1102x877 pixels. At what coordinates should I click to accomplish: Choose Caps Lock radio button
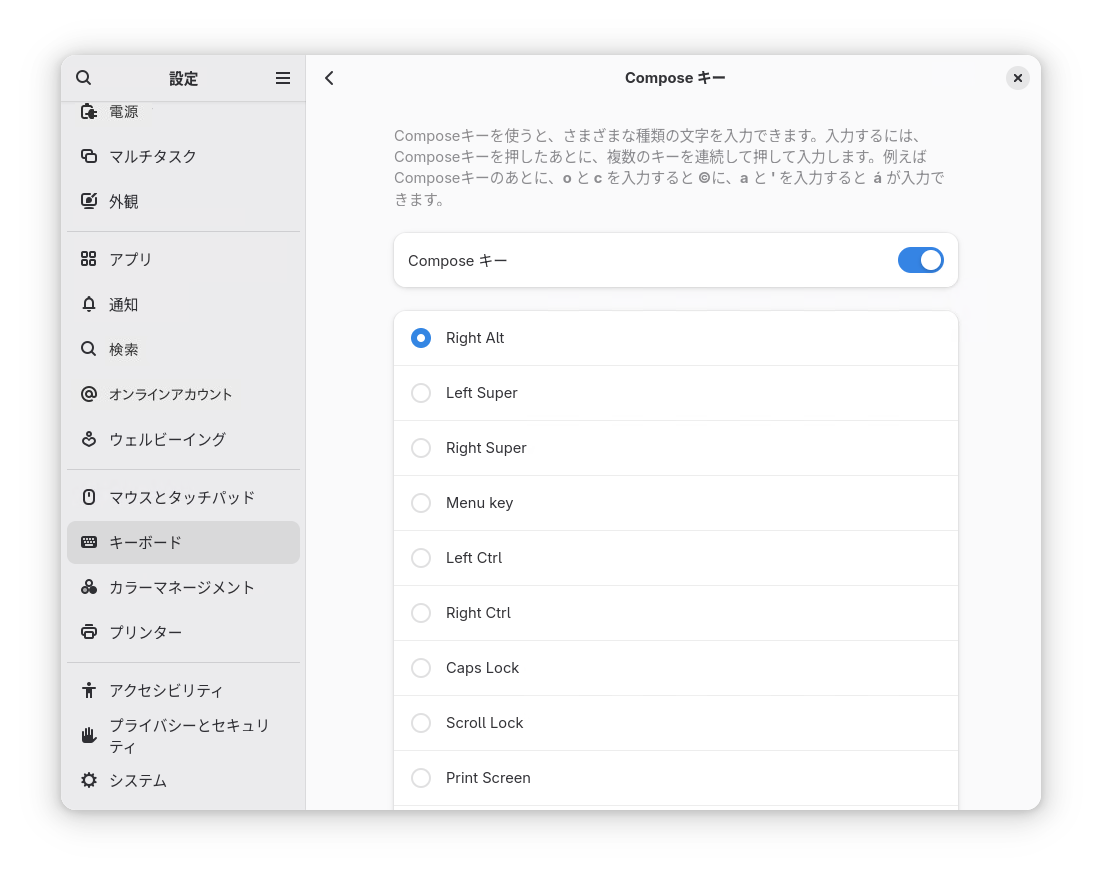pyautogui.click(x=421, y=668)
